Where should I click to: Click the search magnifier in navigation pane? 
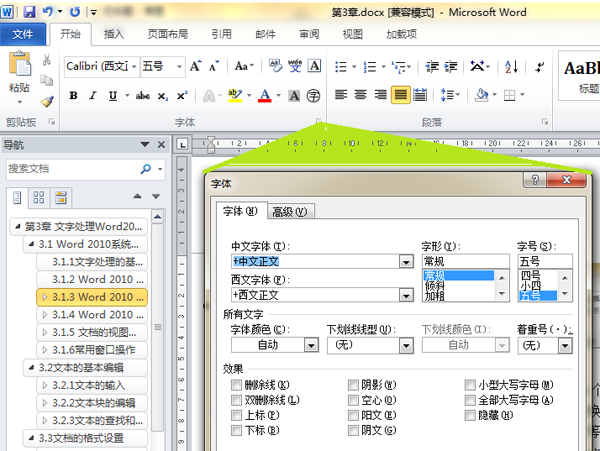146,169
